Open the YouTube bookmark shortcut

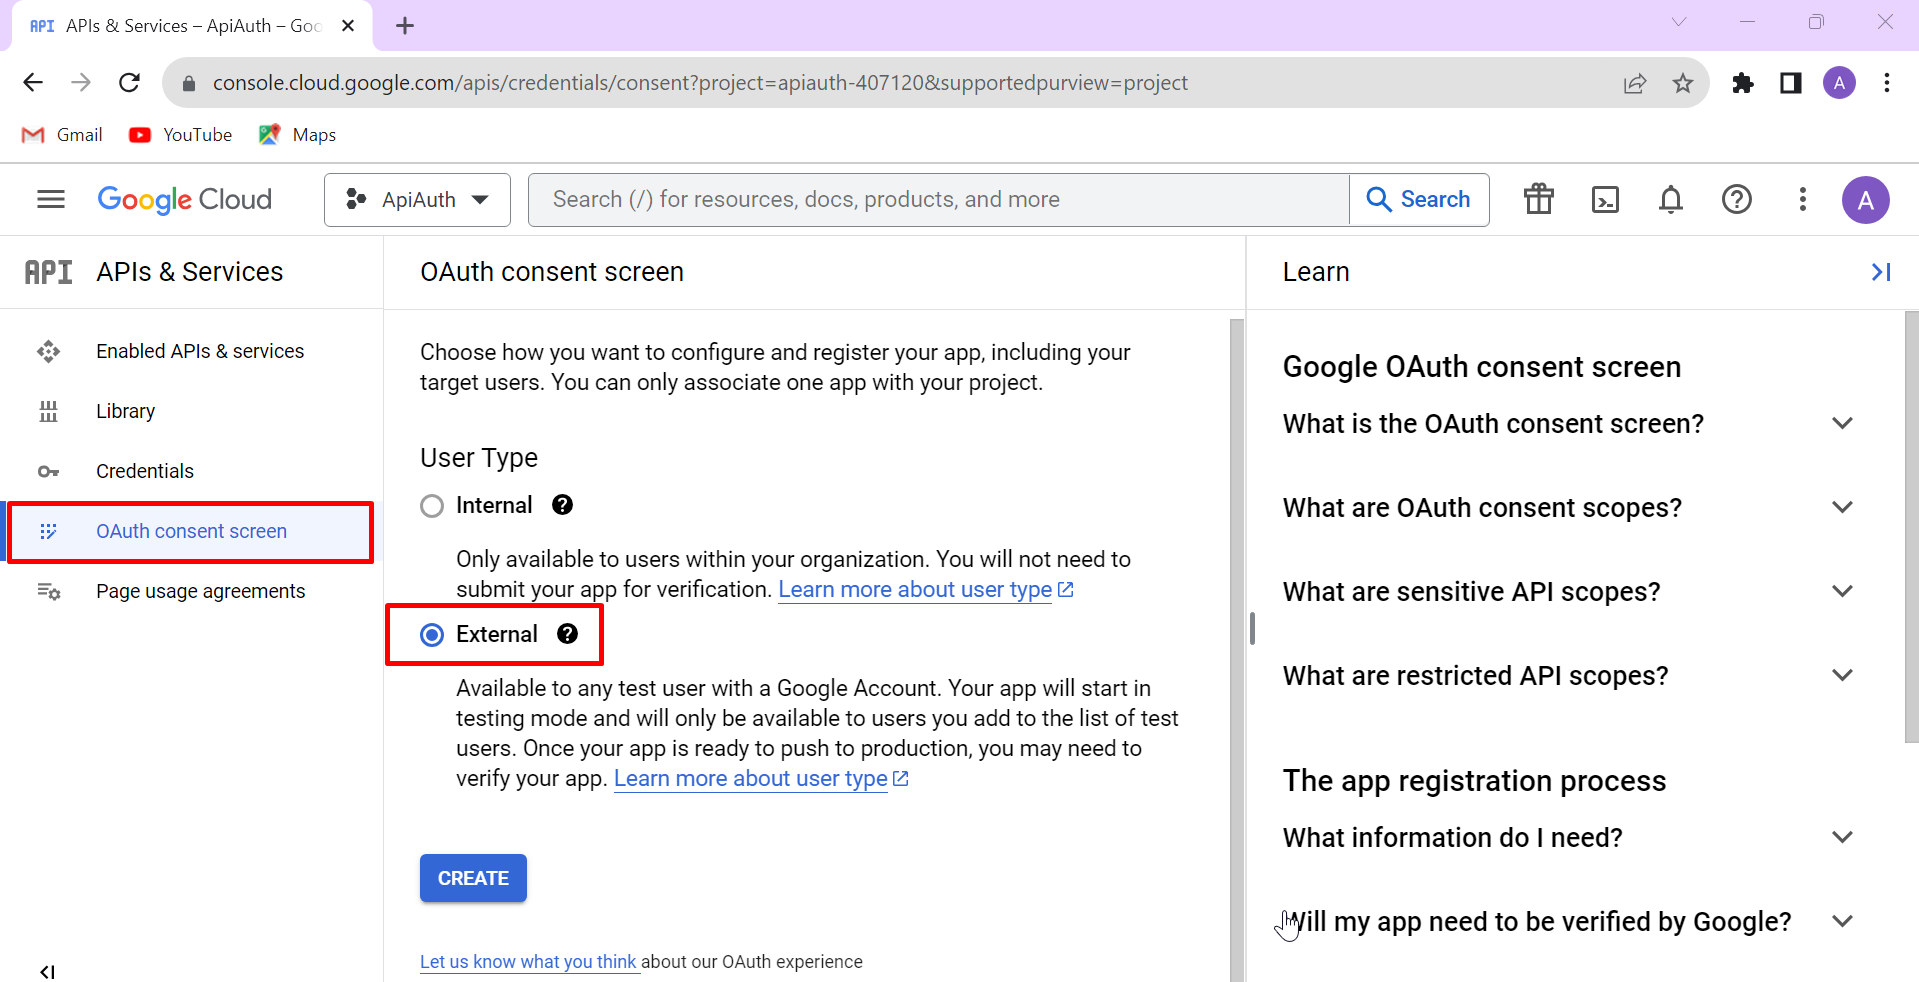point(180,134)
